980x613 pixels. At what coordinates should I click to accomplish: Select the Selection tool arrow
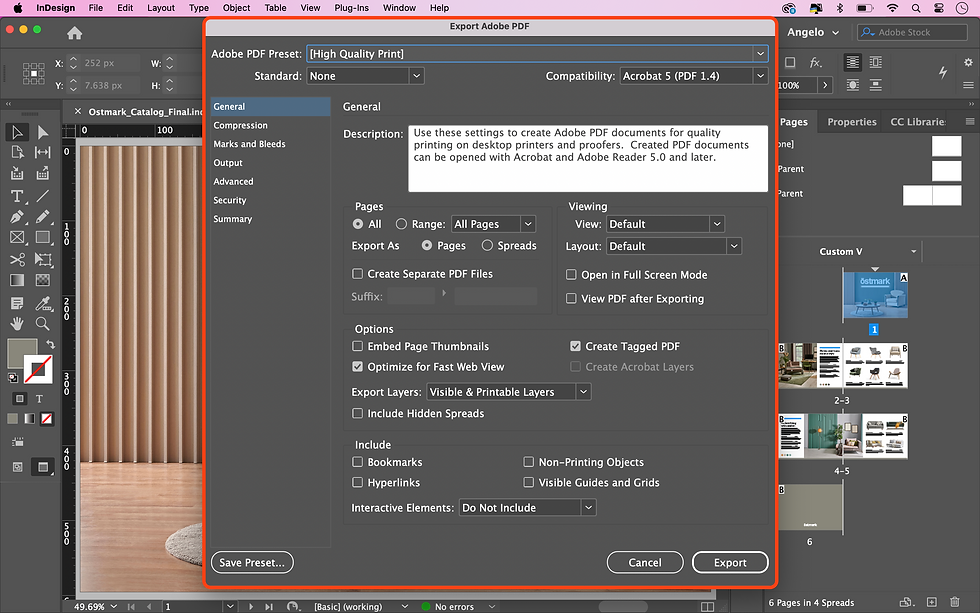17,132
